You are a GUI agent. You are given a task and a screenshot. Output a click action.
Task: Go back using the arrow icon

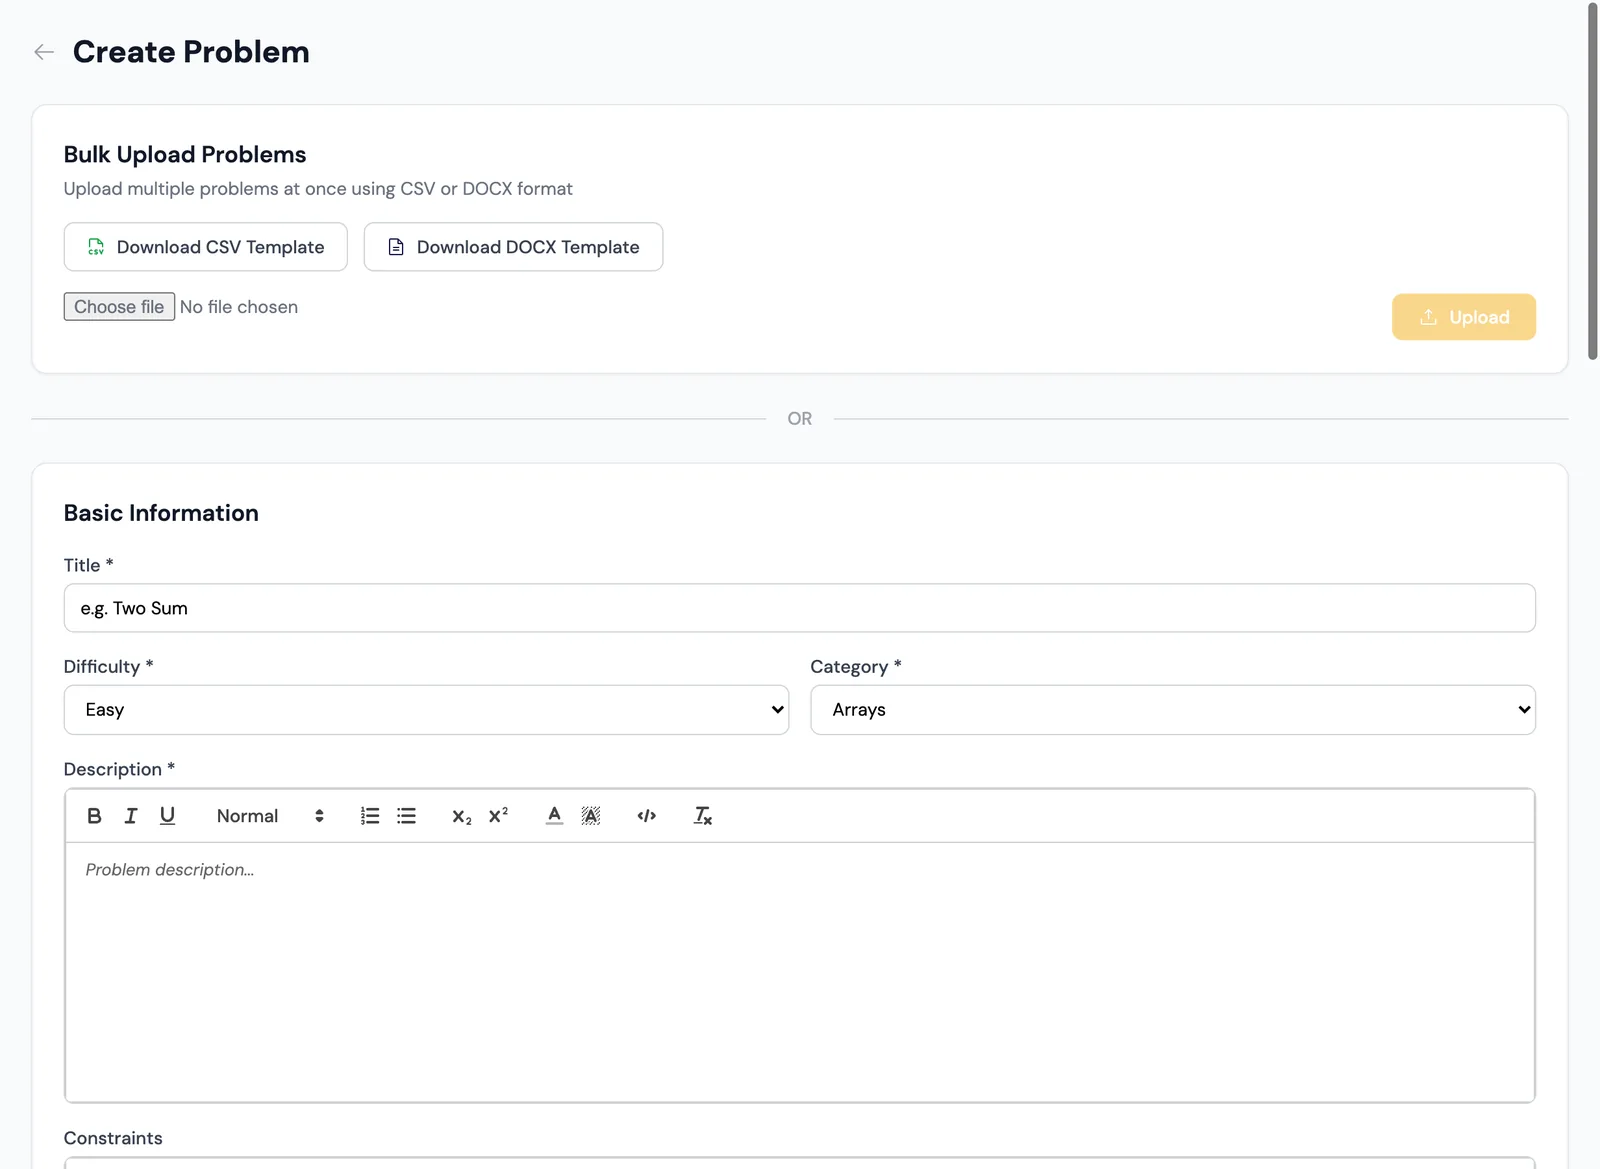coord(44,52)
